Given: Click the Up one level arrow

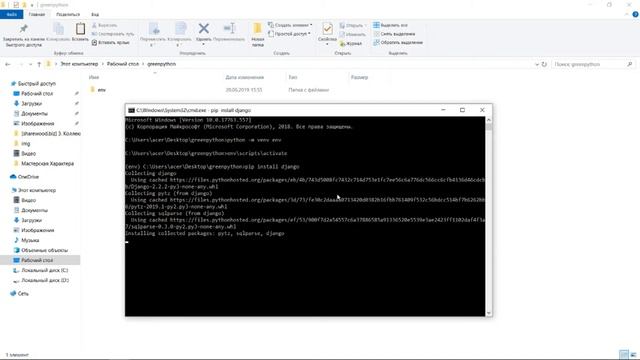Looking at the screenshot, I should tap(39, 64).
